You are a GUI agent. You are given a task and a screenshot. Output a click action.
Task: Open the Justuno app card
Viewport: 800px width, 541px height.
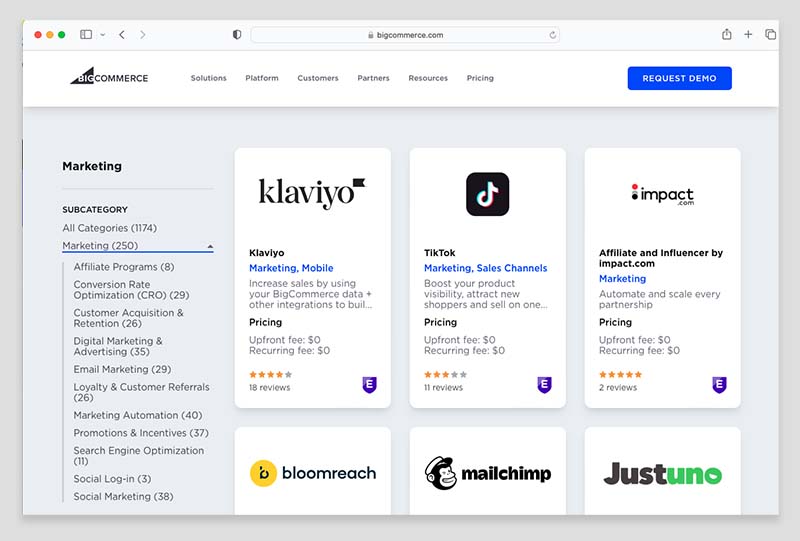(x=663, y=471)
